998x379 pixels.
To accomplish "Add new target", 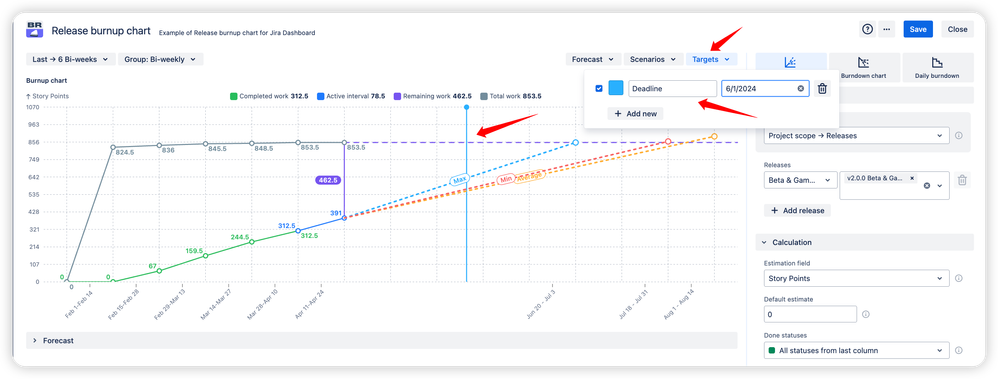I will (635, 113).
